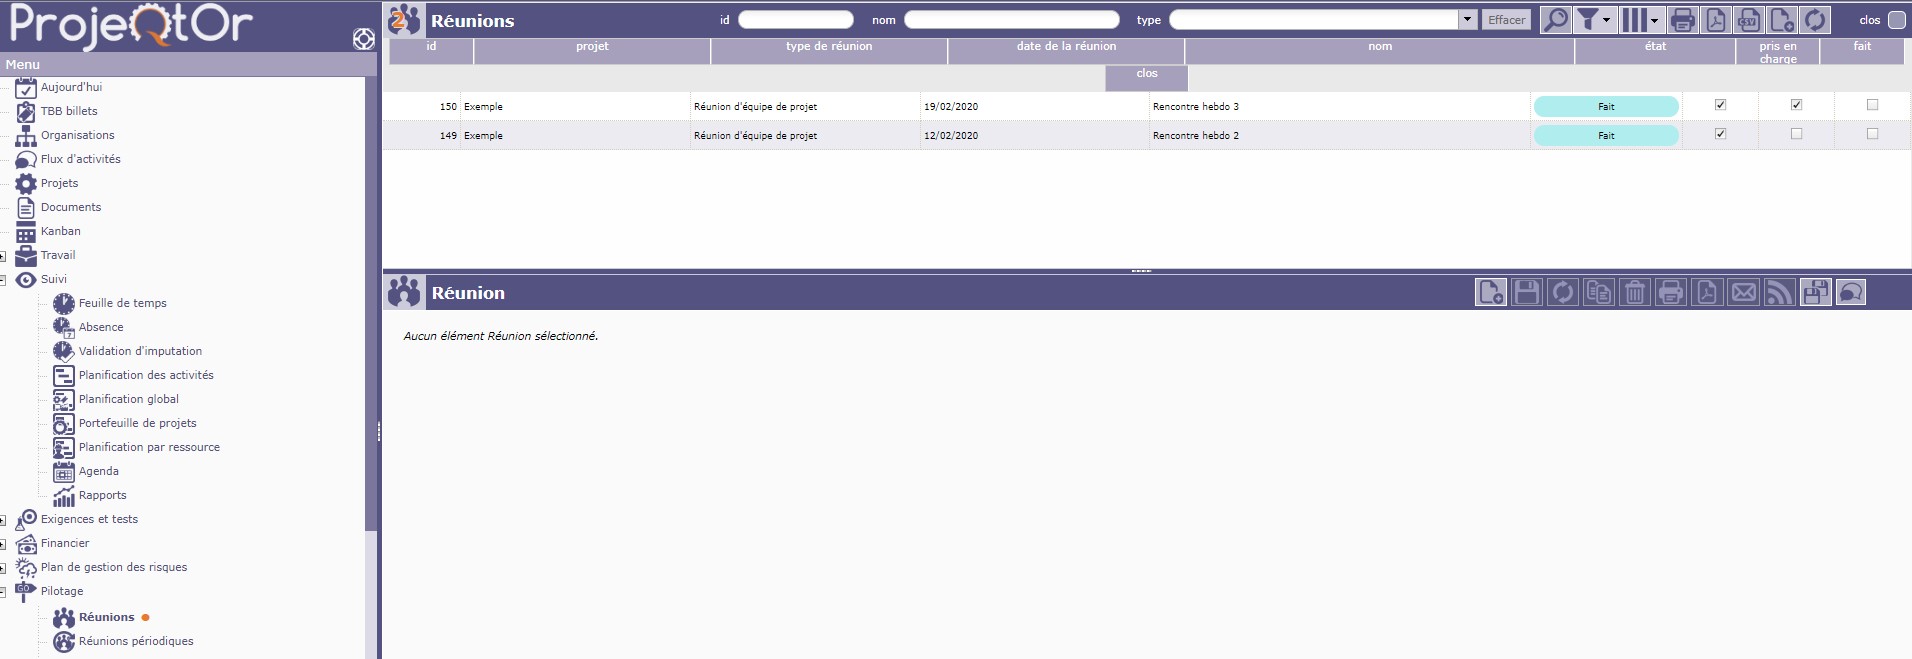Image resolution: width=1912 pixels, height=659 pixels.
Task: Toggle pris en charge checkbox for Rencontre hebdo 2
Action: (x=1720, y=134)
